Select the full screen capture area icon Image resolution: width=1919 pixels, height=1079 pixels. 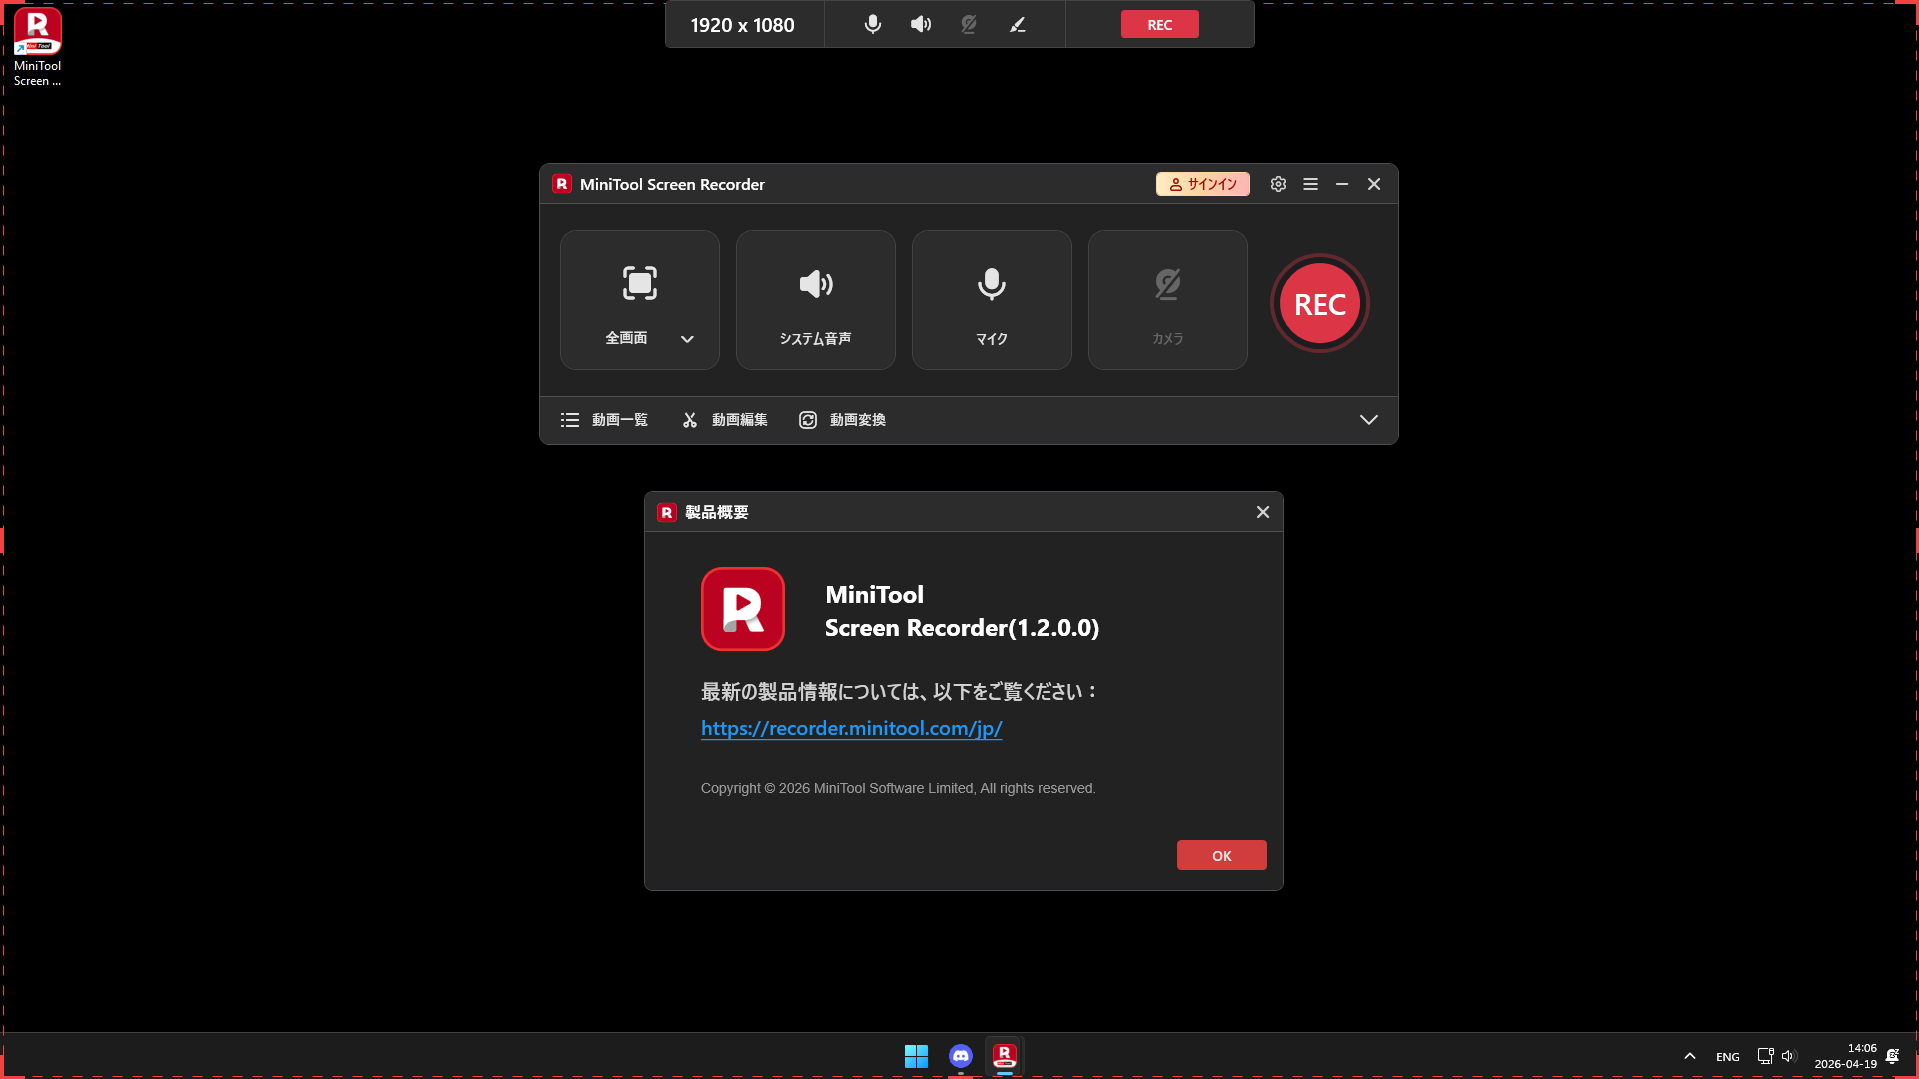pos(639,284)
